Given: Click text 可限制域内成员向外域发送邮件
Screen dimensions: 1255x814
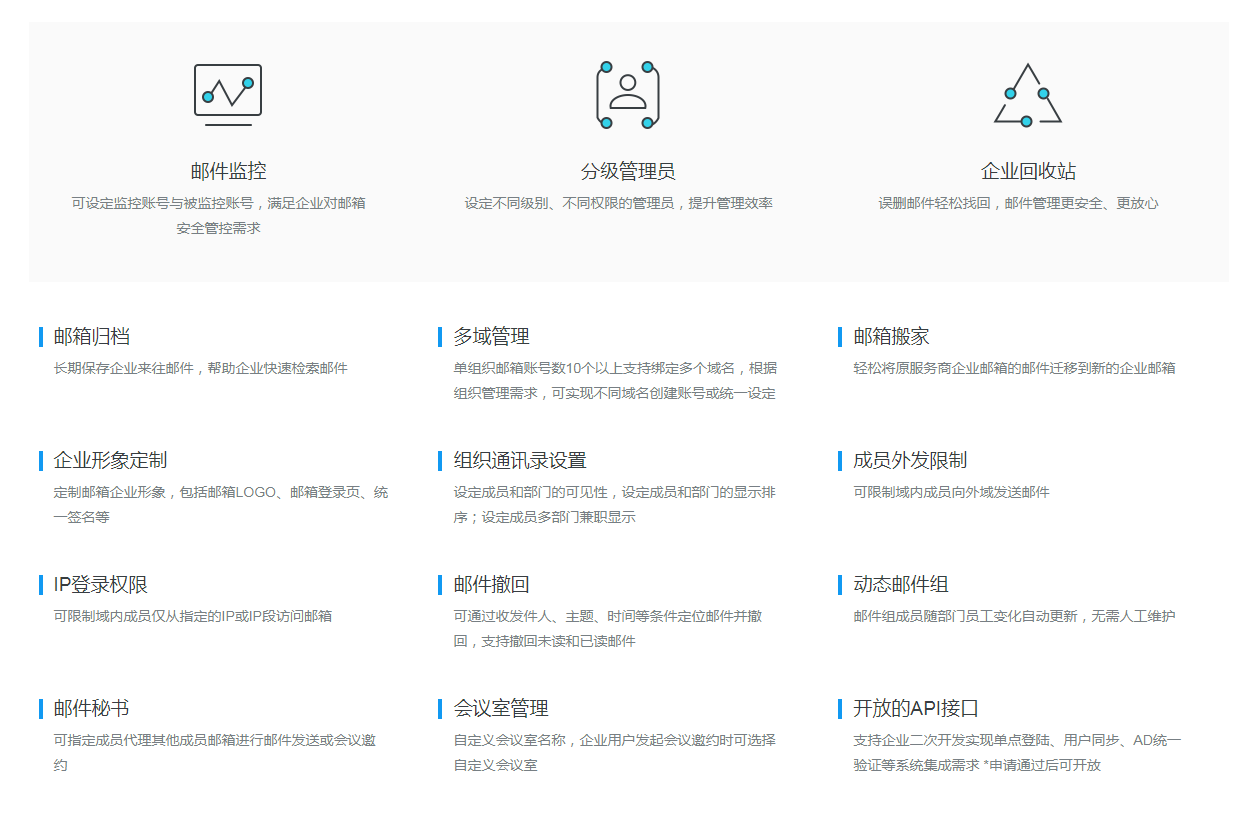Looking at the screenshot, I should 951,492.
